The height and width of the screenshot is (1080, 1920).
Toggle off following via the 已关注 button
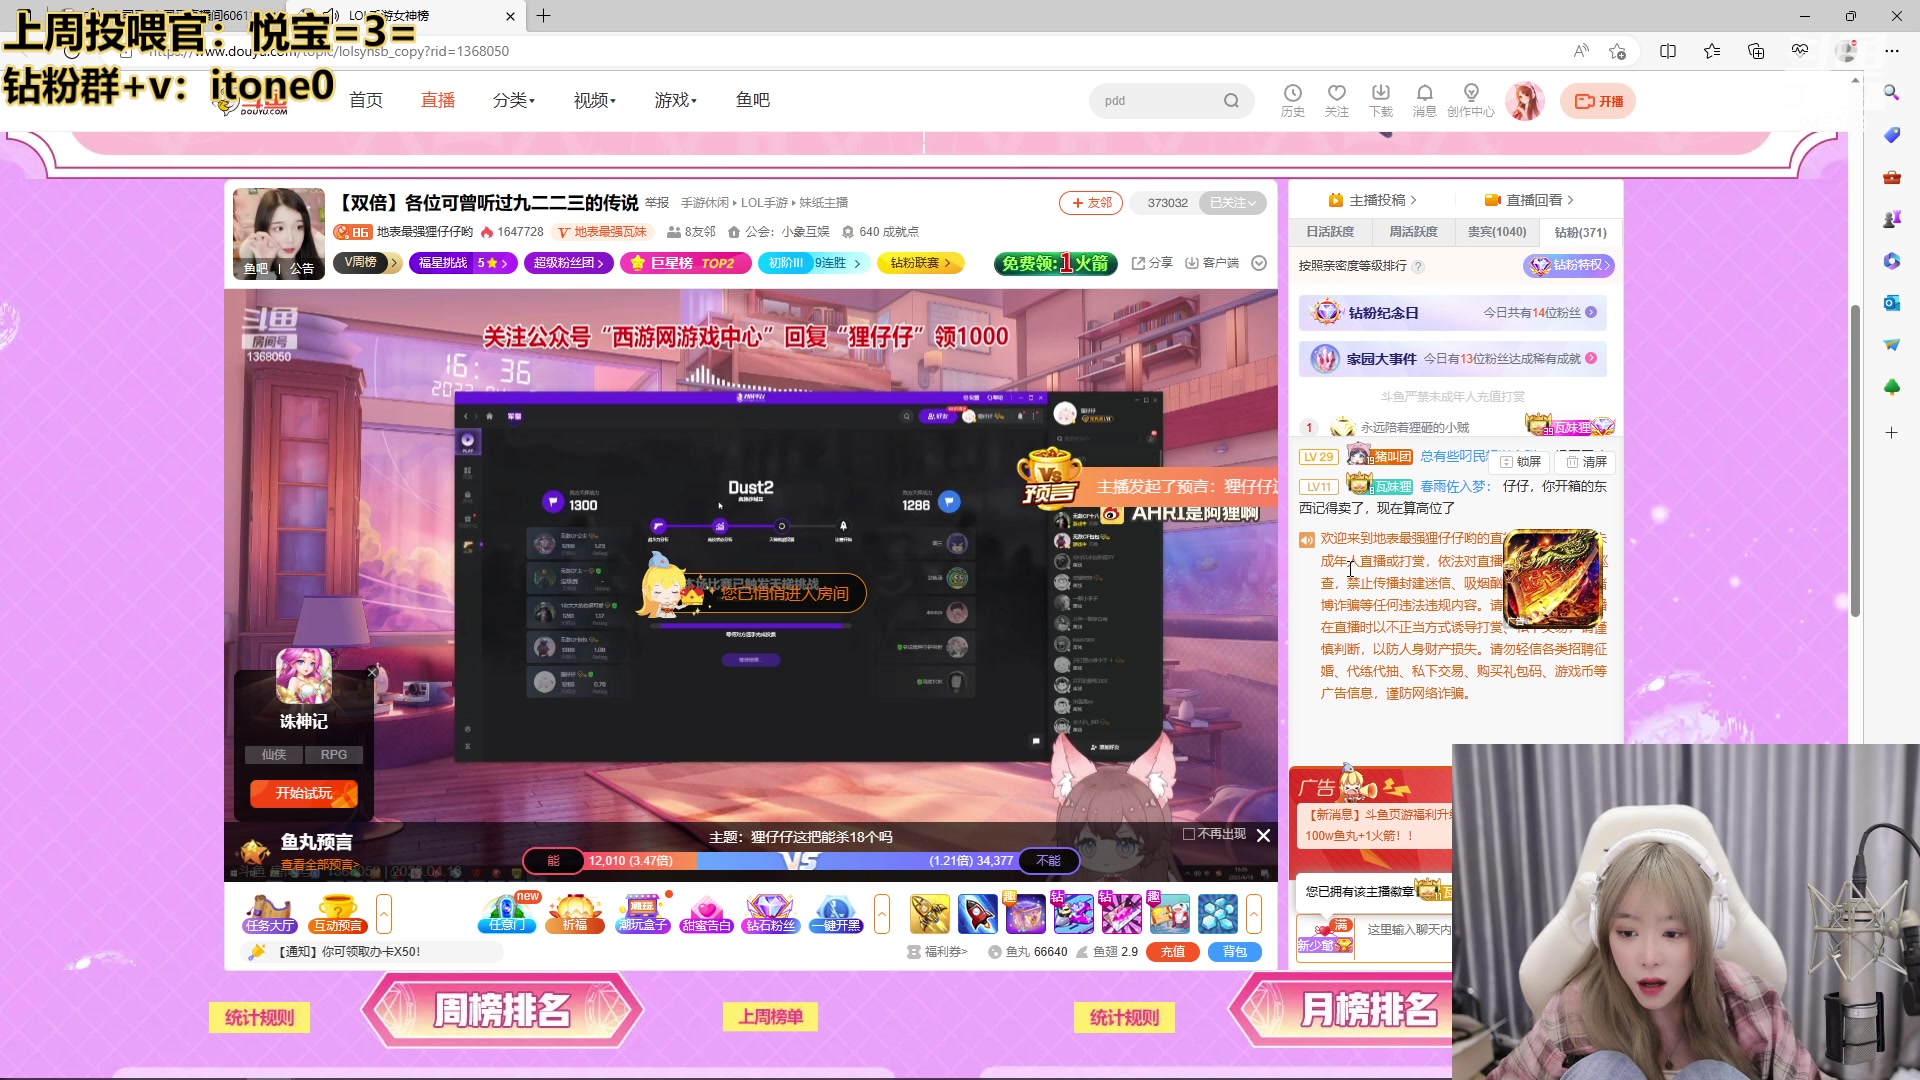click(1232, 202)
